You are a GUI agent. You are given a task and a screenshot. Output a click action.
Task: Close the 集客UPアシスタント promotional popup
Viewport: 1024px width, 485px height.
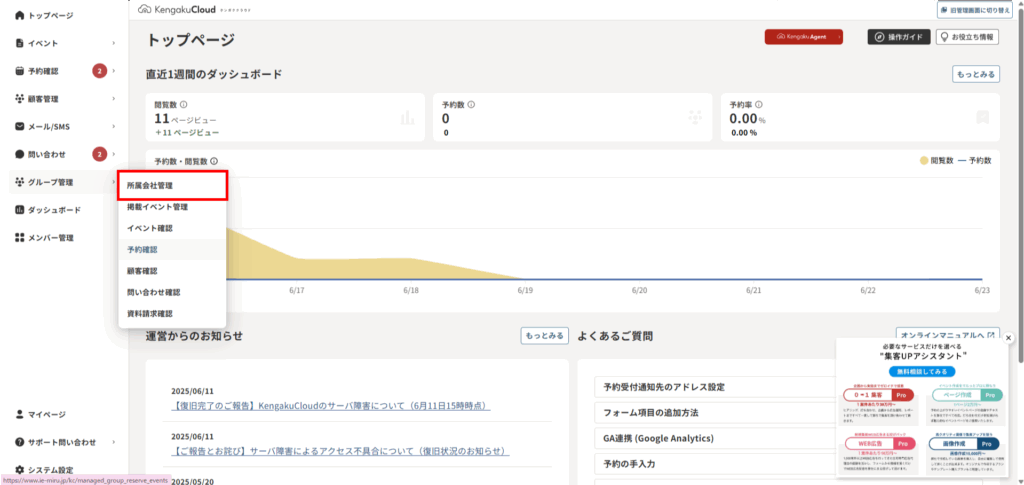[x=1008, y=338]
